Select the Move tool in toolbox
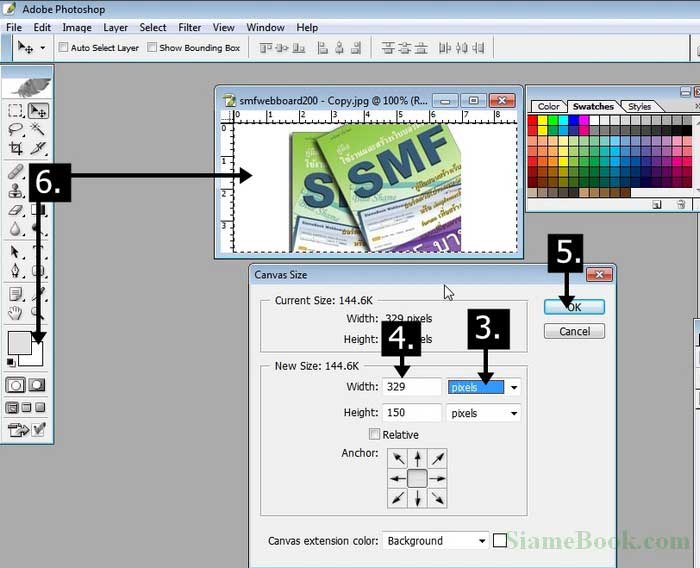The image size is (700, 568). [x=38, y=111]
